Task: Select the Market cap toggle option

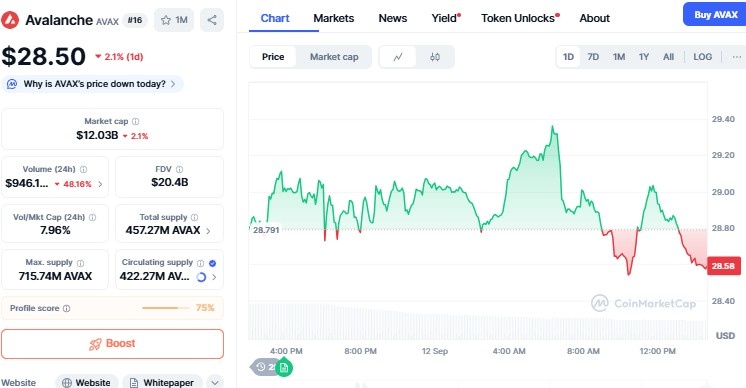Action: click(334, 57)
